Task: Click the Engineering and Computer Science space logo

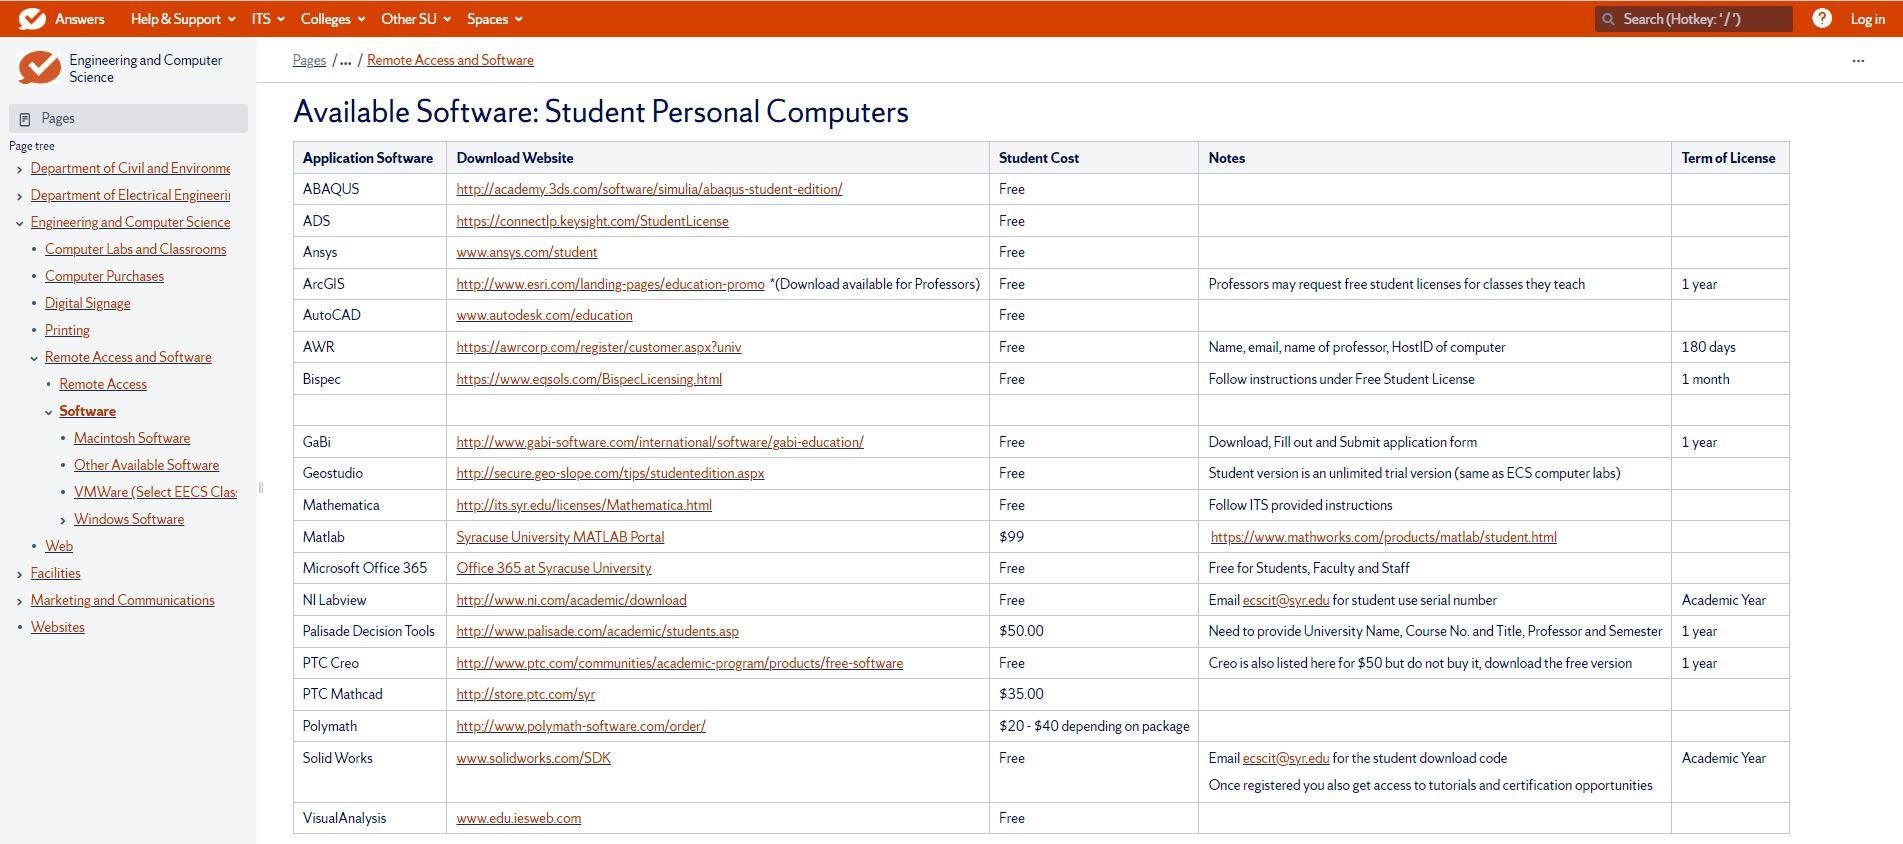Action: [39, 68]
